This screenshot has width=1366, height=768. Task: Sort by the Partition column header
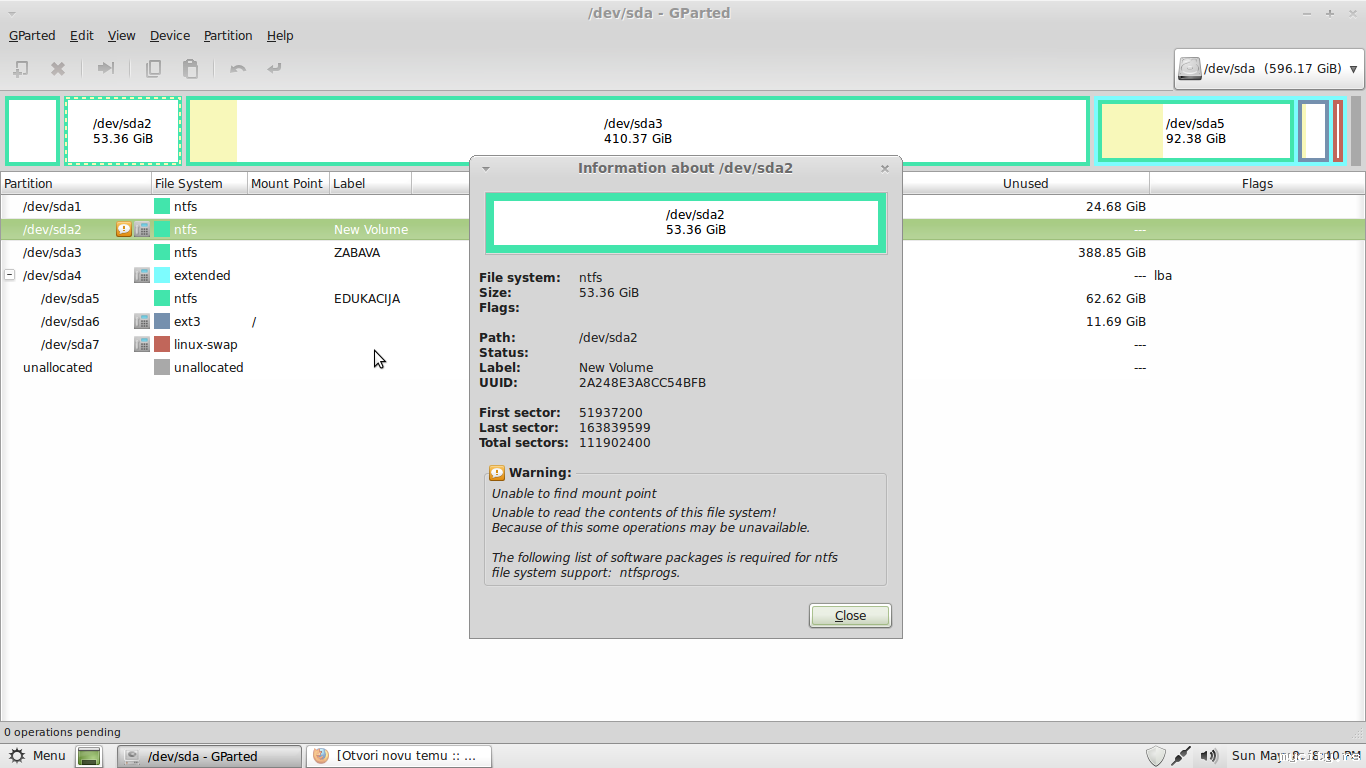[76, 183]
